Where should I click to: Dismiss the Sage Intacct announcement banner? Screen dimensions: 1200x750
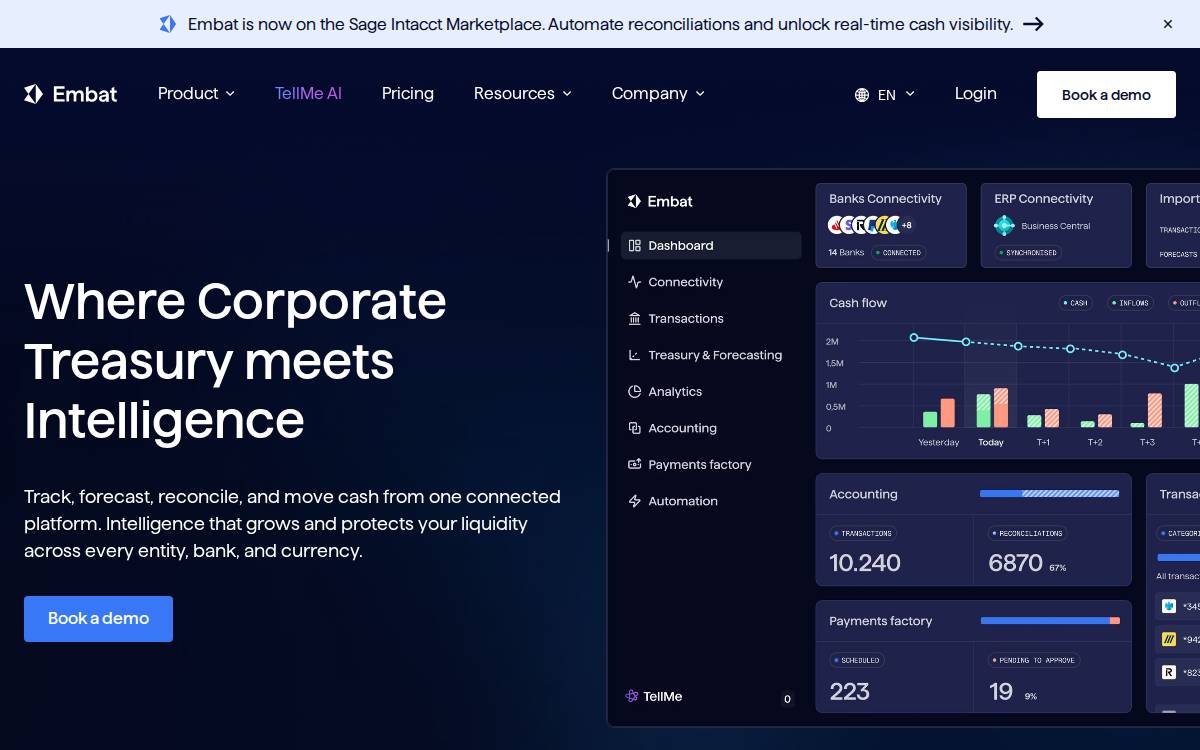1167,24
